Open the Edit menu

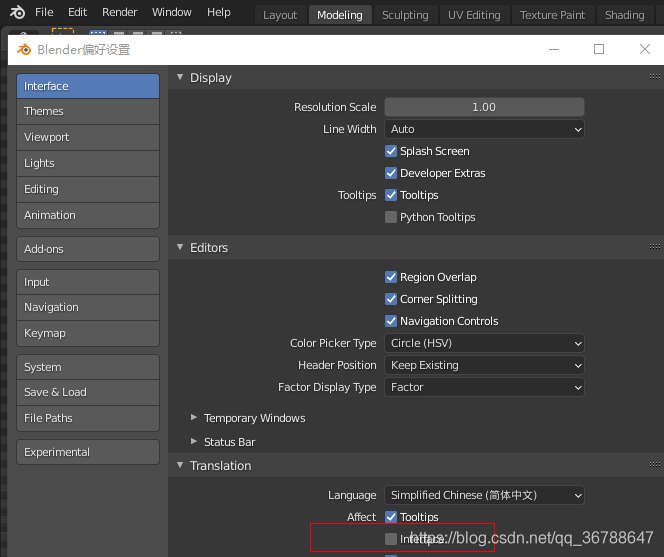(x=77, y=12)
